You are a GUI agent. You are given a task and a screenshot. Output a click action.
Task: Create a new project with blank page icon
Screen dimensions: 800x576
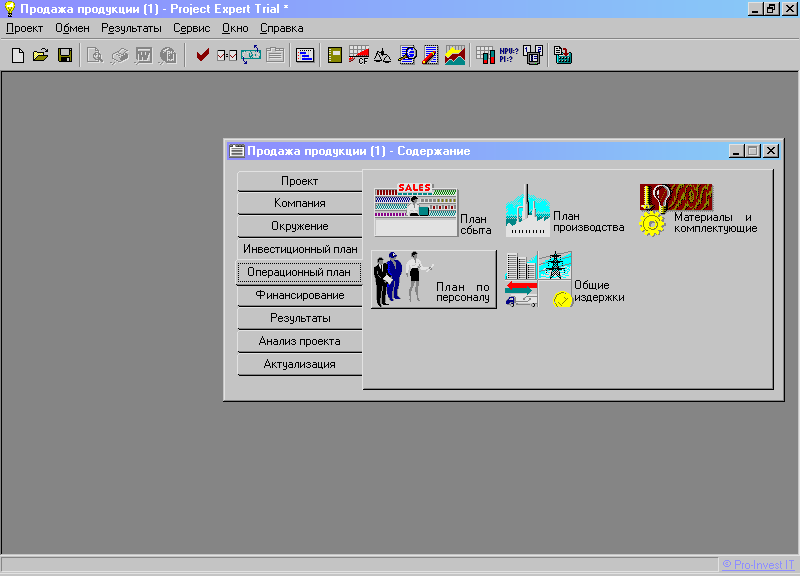point(18,55)
